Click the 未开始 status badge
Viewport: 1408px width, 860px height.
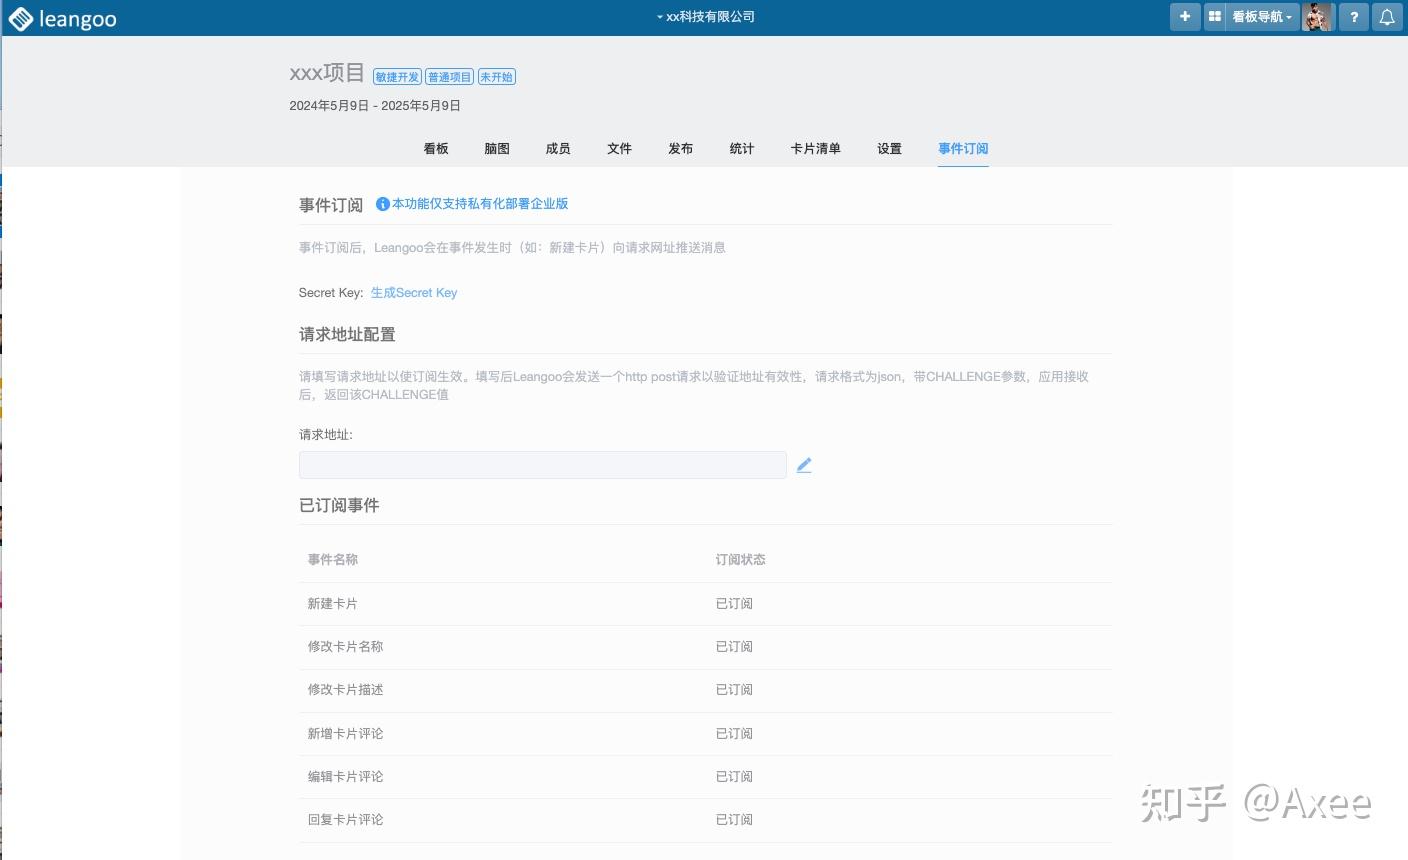[497, 76]
